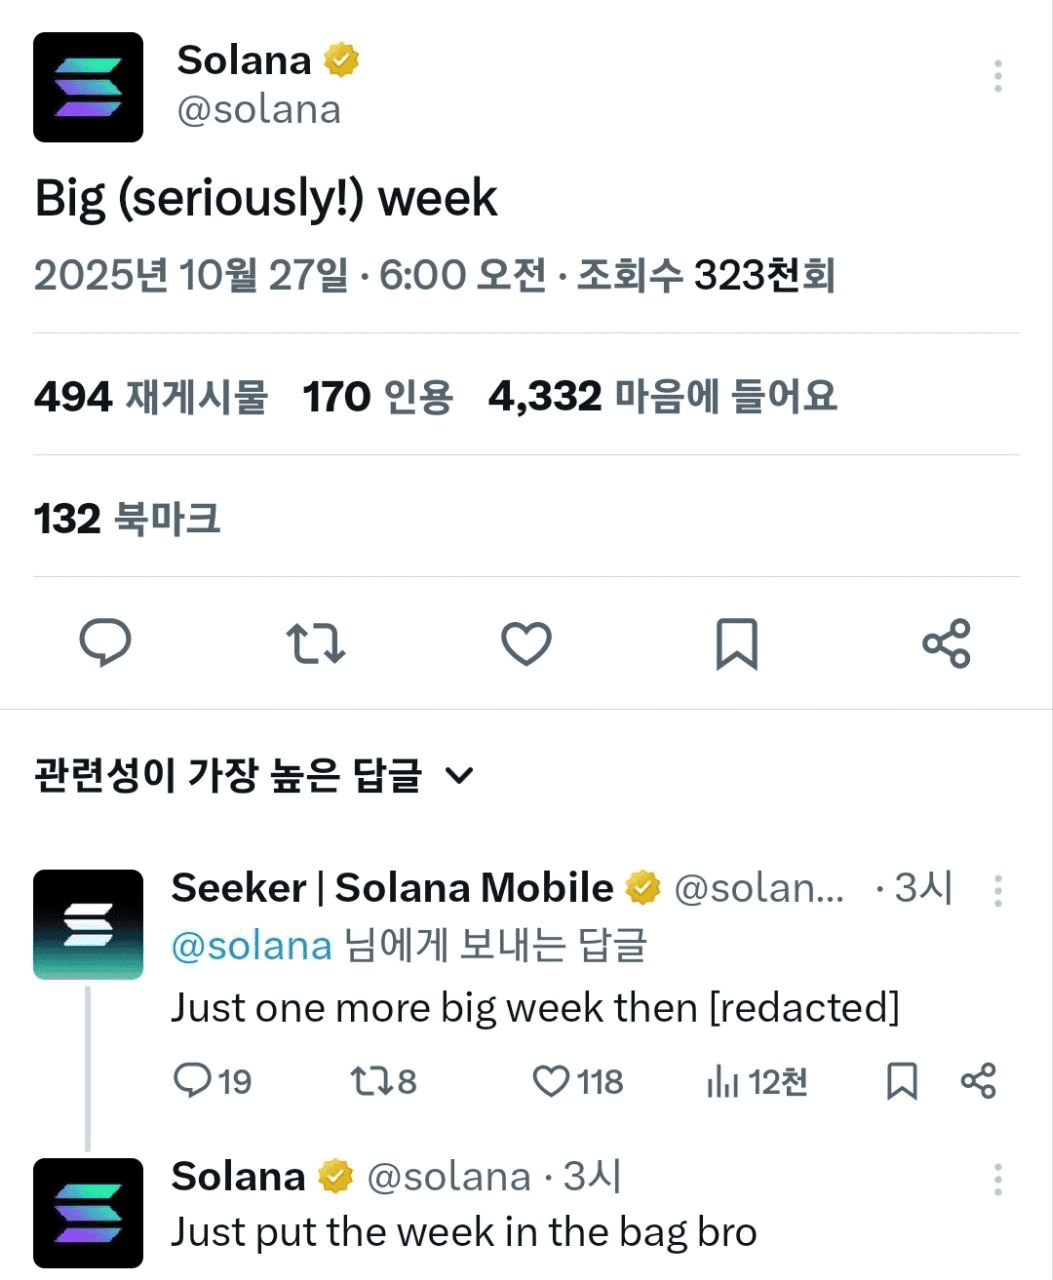
Task: Open the reply-sorting dropdown chevron
Action: coord(458,775)
